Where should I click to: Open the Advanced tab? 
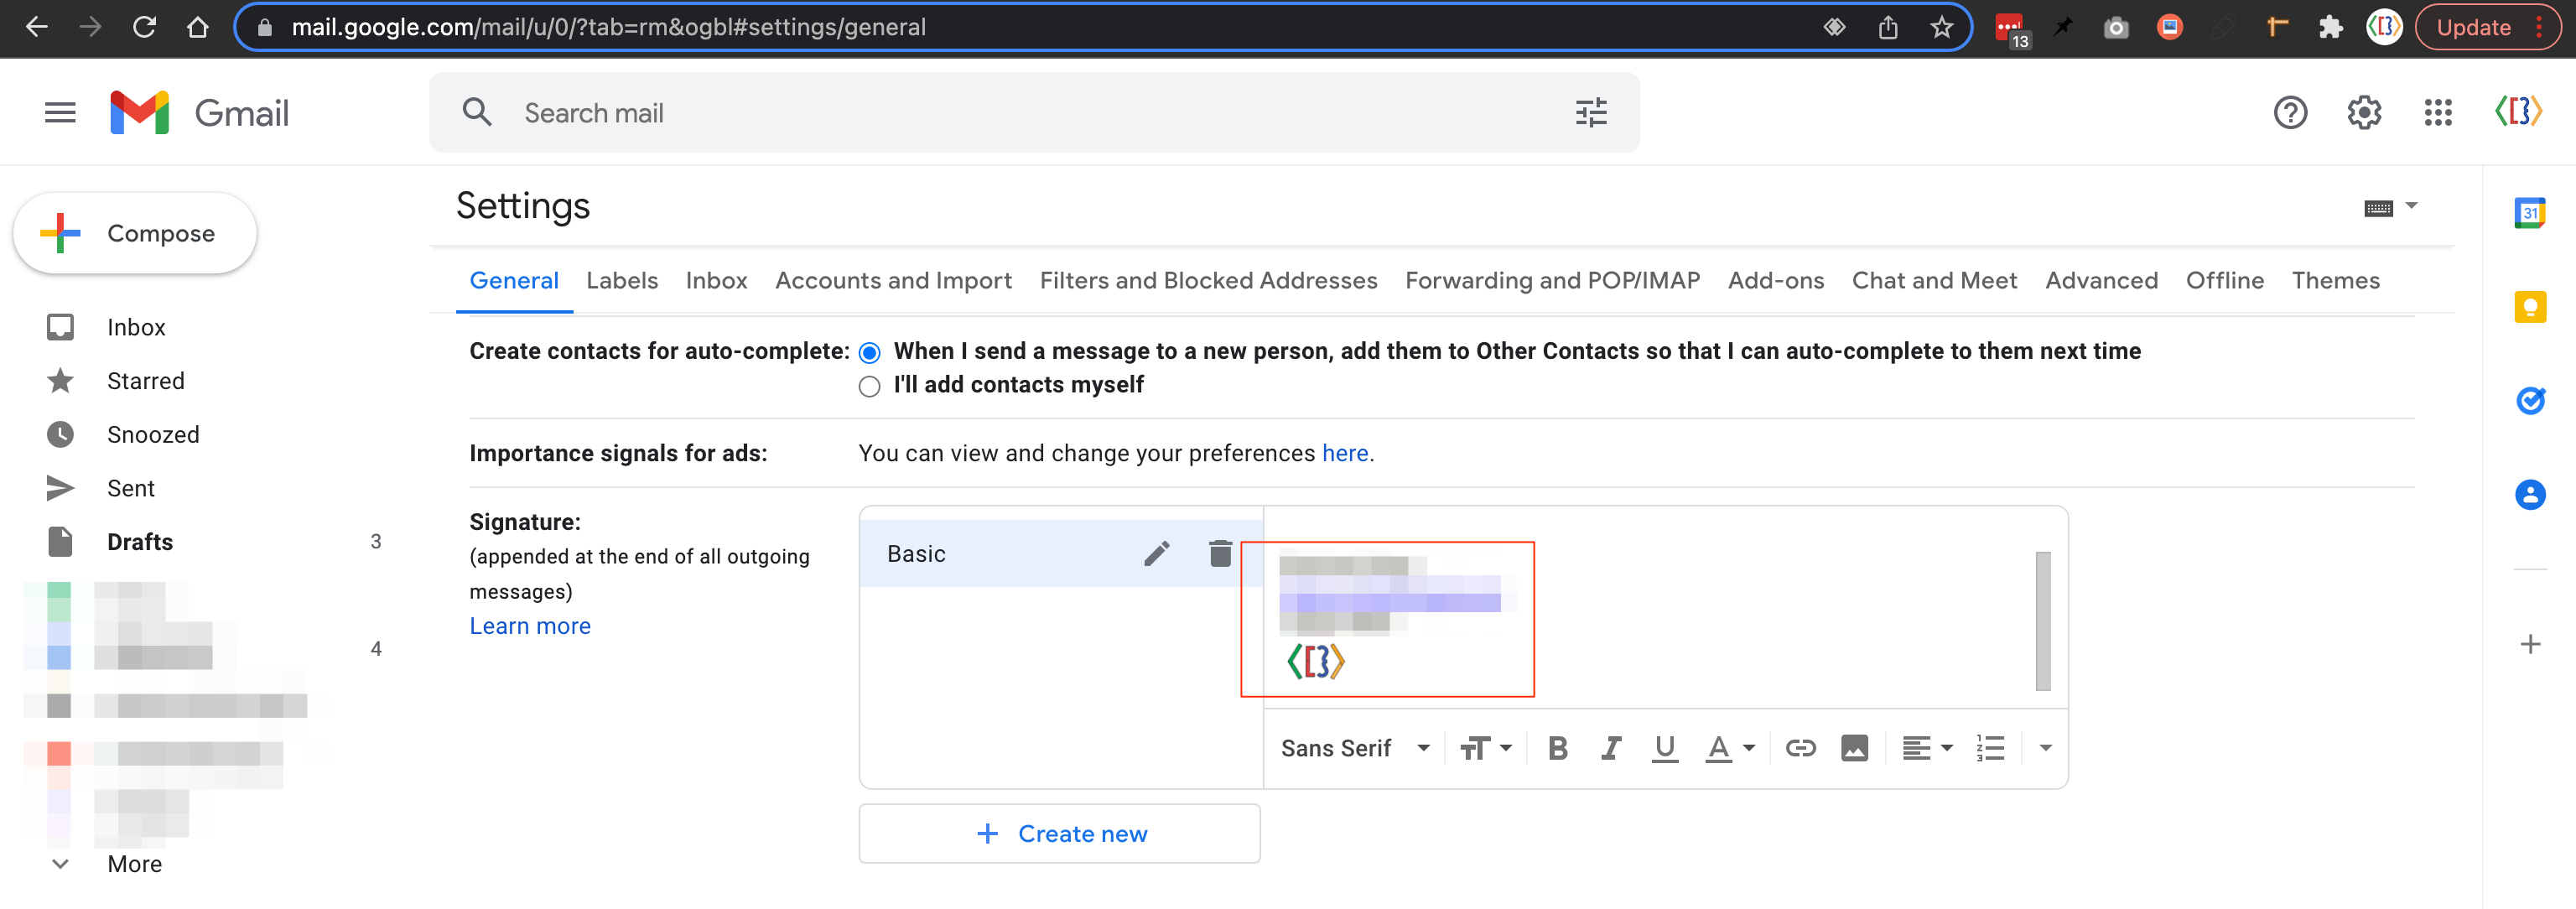(2101, 281)
